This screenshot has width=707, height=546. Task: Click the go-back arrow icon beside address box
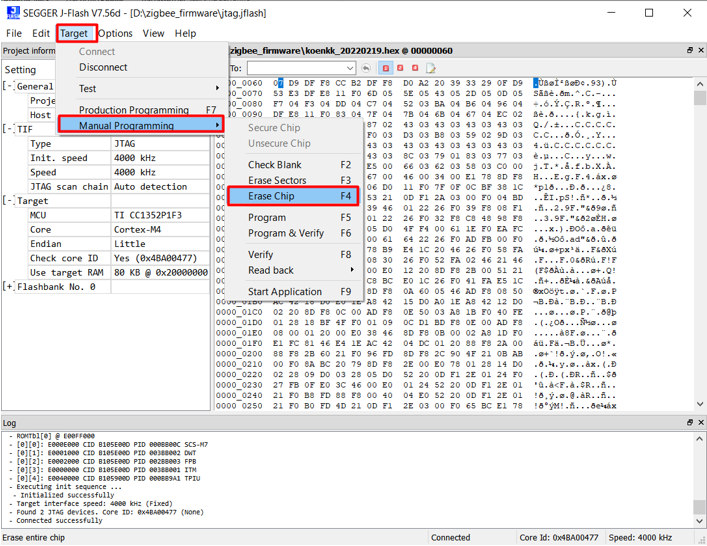point(366,68)
